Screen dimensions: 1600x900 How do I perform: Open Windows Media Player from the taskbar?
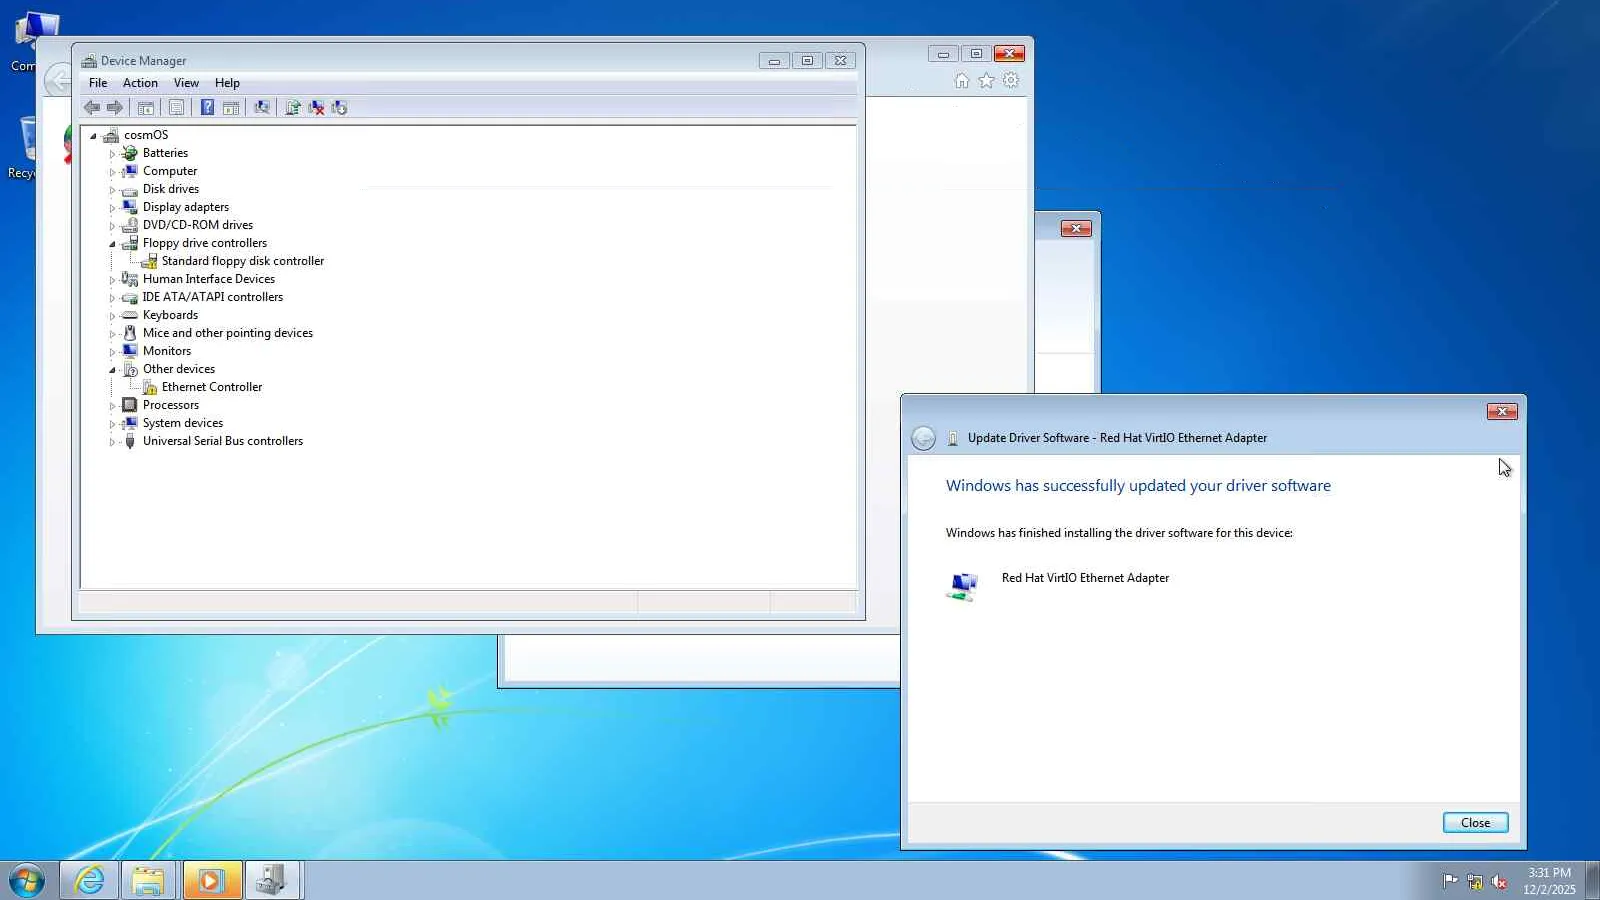coord(211,881)
